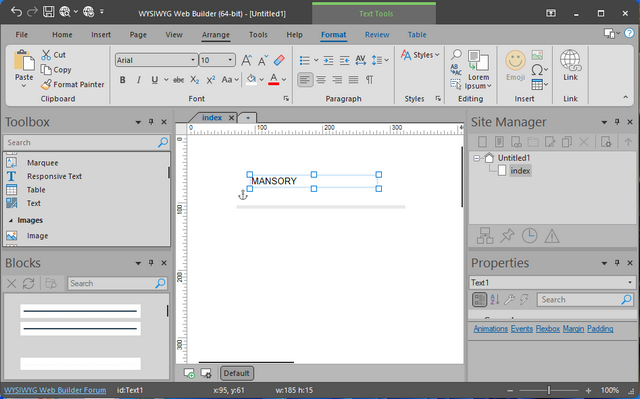Open the Styles dropdown
Viewport: 640px width, 399px height.
point(420,55)
